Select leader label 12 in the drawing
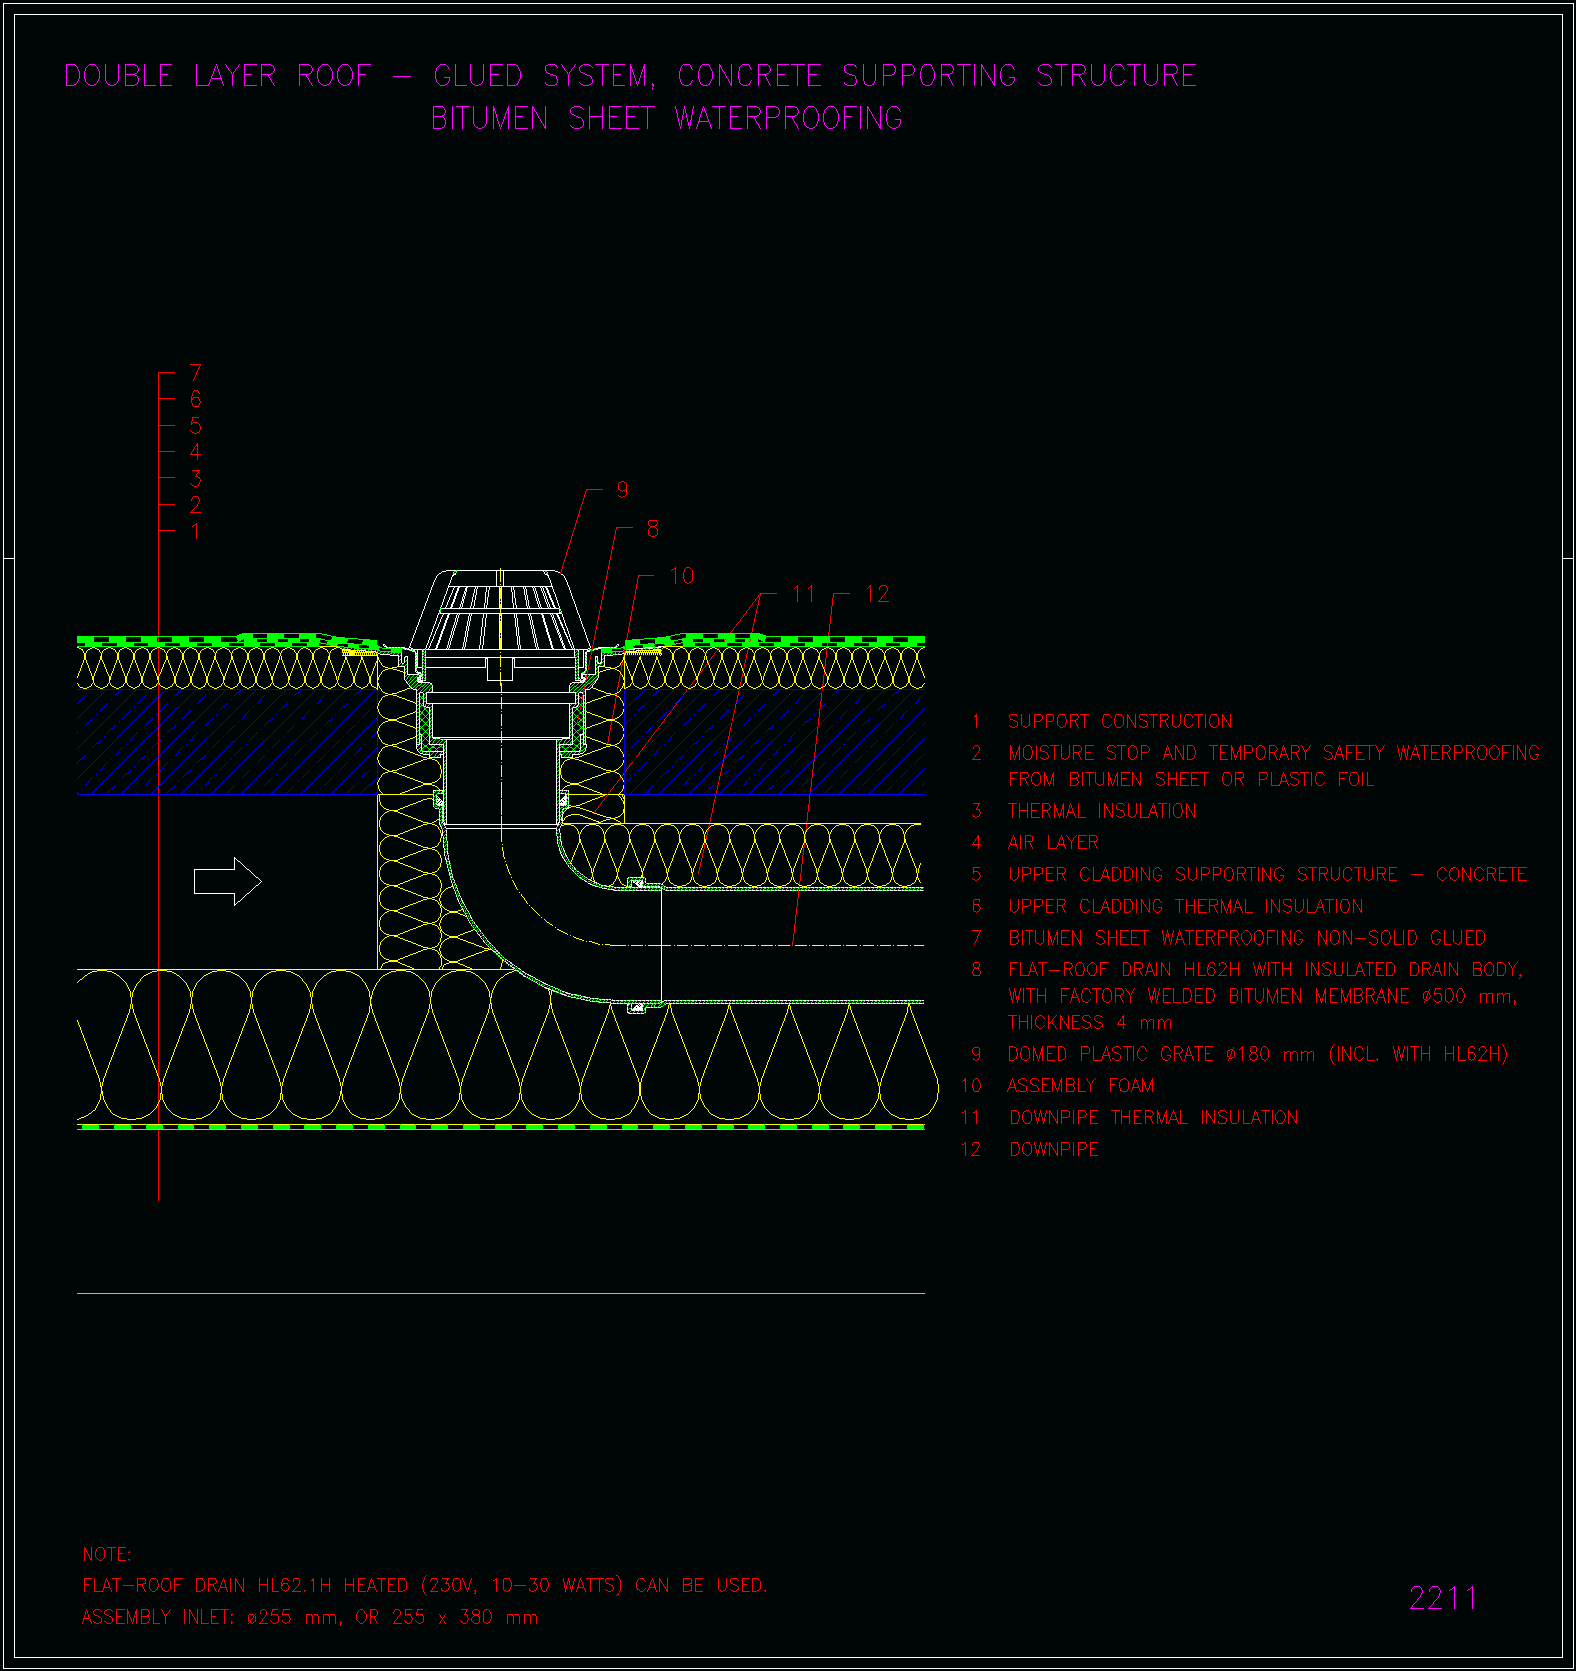Image resolution: width=1576 pixels, height=1671 pixels. pos(877,594)
